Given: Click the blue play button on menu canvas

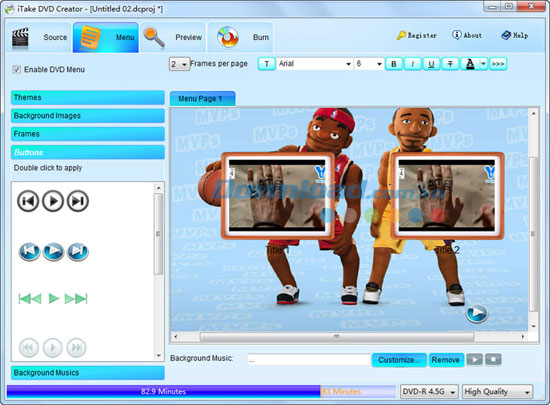Looking at the screenshot, I should (x=477, y=313).
